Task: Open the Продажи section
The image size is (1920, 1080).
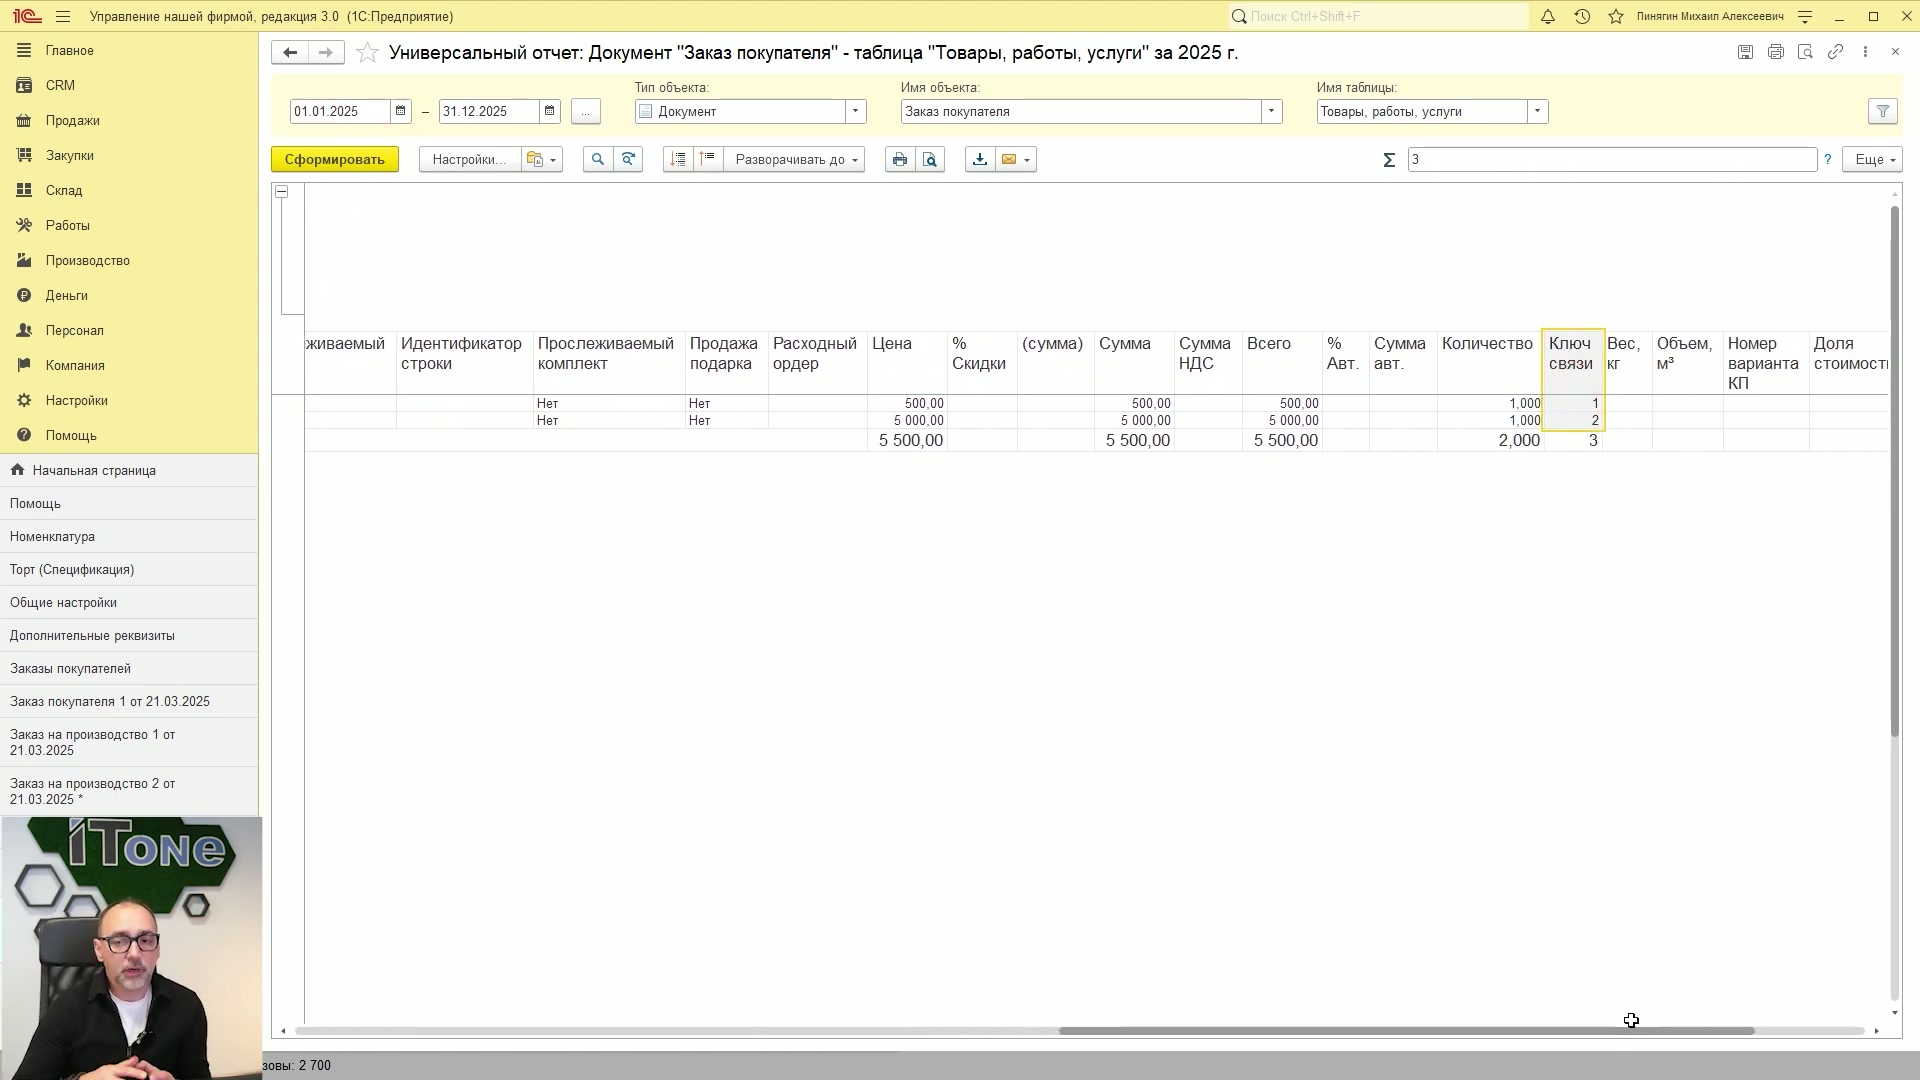Action: point(72,121)
